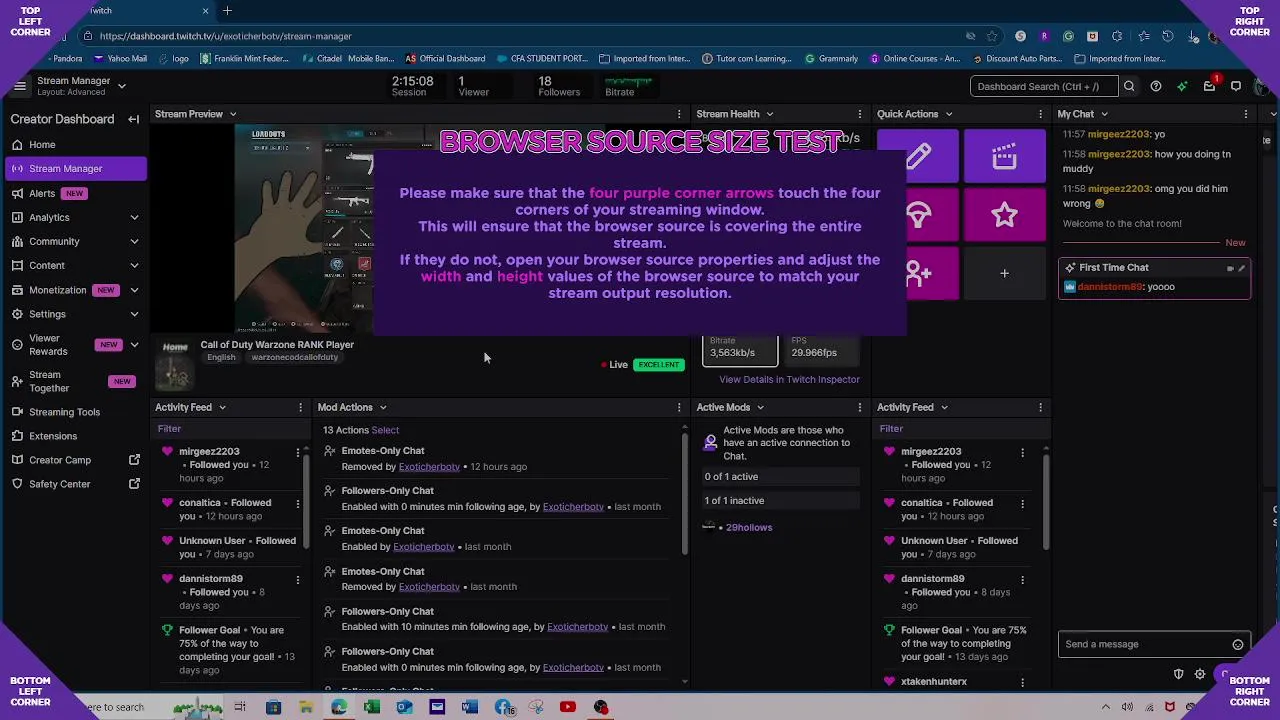Open options for mirgeez2203 follow, left feed
Image resolution: width=1280 pixels, height=720 pixels.
[x=297, y=453]
